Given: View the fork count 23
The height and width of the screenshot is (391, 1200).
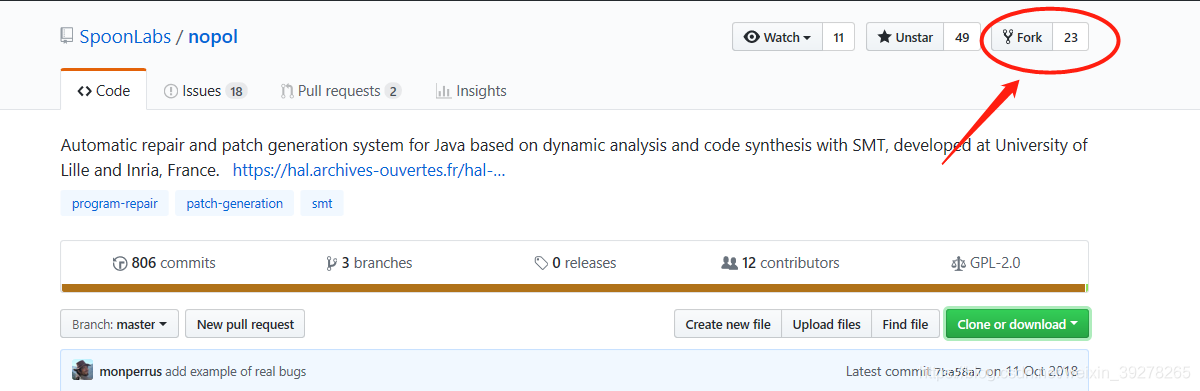Looking at the screenshot, I should (1071, 37).
